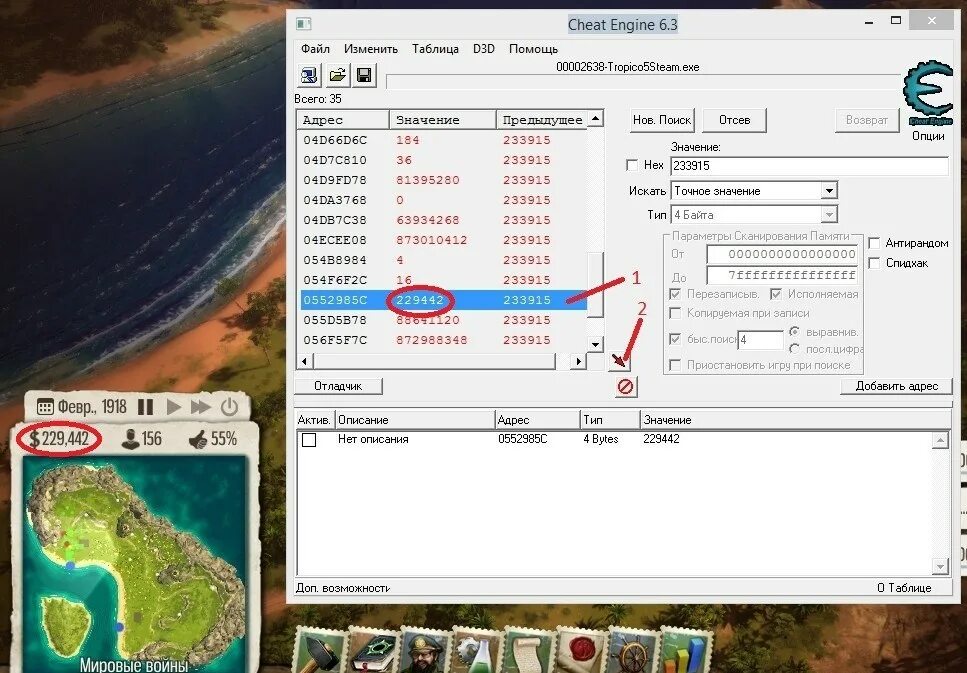Toggle Копируемая при записи checkbox
This screenshot has height=673, width=967.
675,313
